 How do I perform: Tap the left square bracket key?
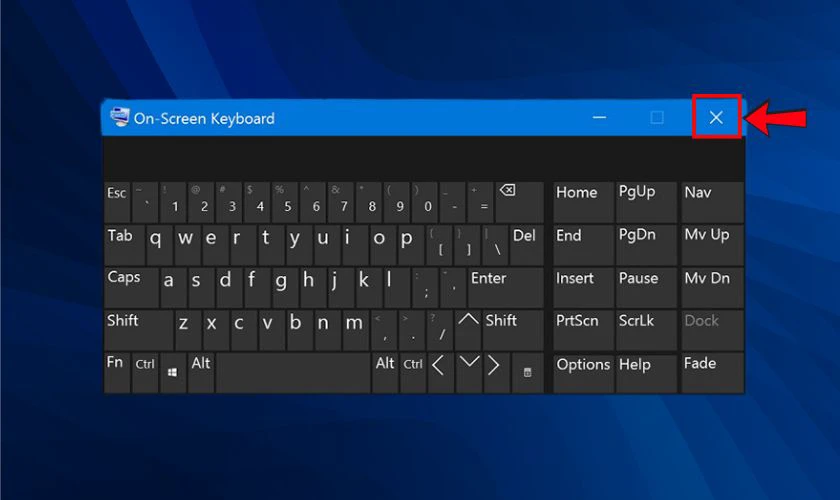point(438,245)
